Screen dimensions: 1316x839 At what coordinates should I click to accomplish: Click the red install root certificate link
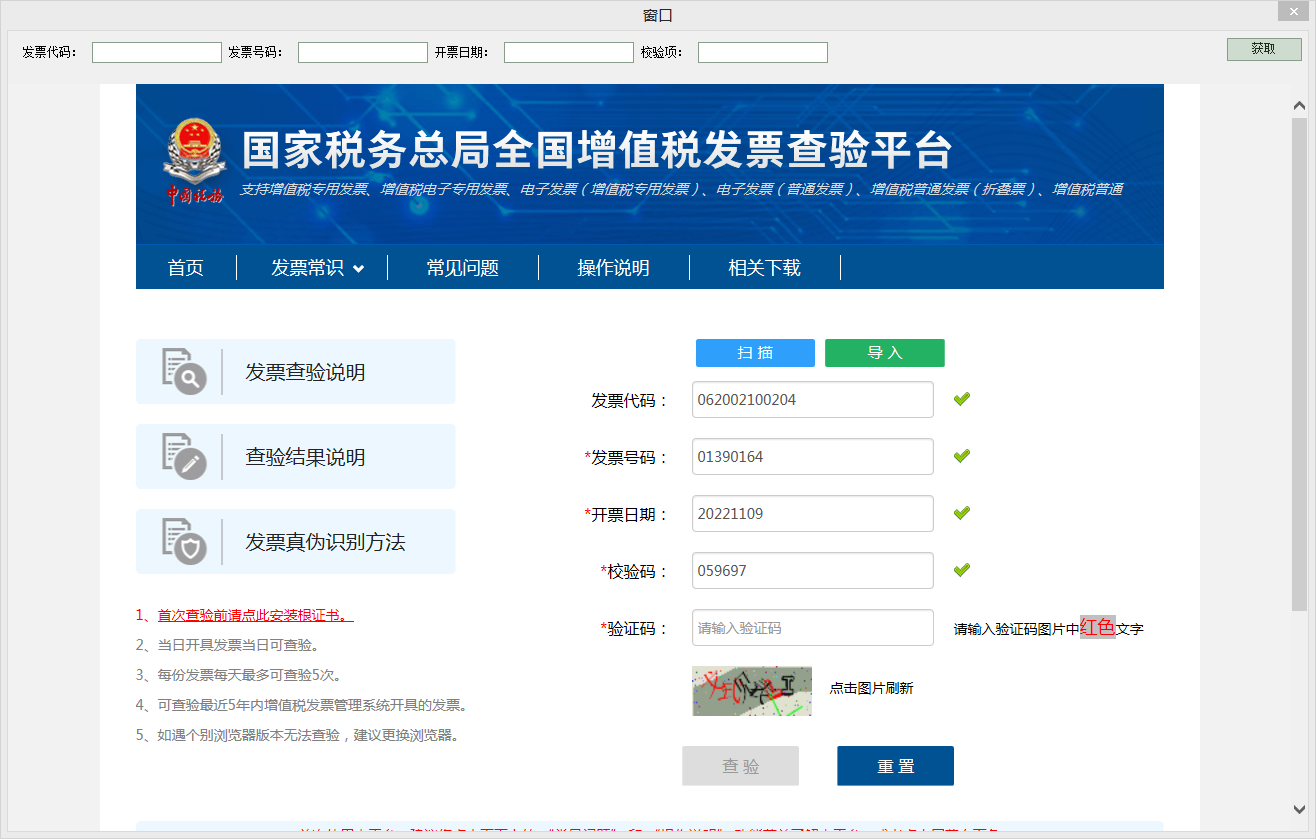tap(255, 615)
